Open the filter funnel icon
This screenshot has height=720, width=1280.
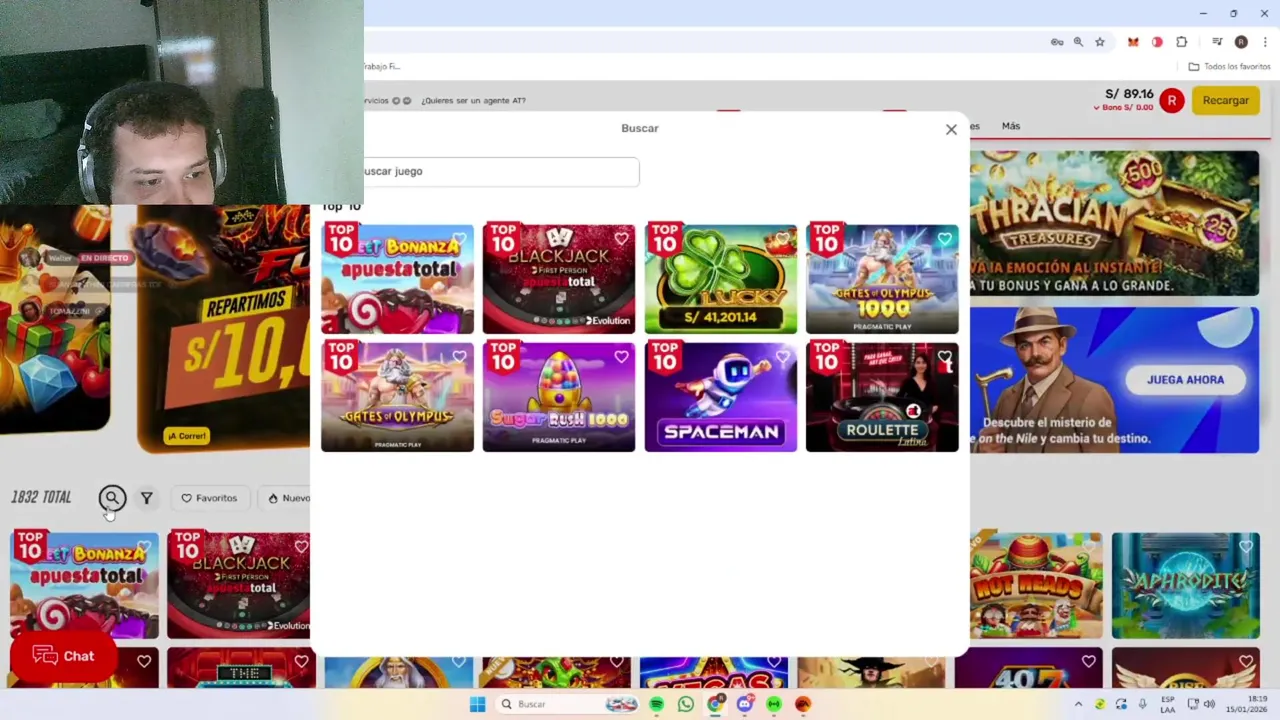pos(146,498)
